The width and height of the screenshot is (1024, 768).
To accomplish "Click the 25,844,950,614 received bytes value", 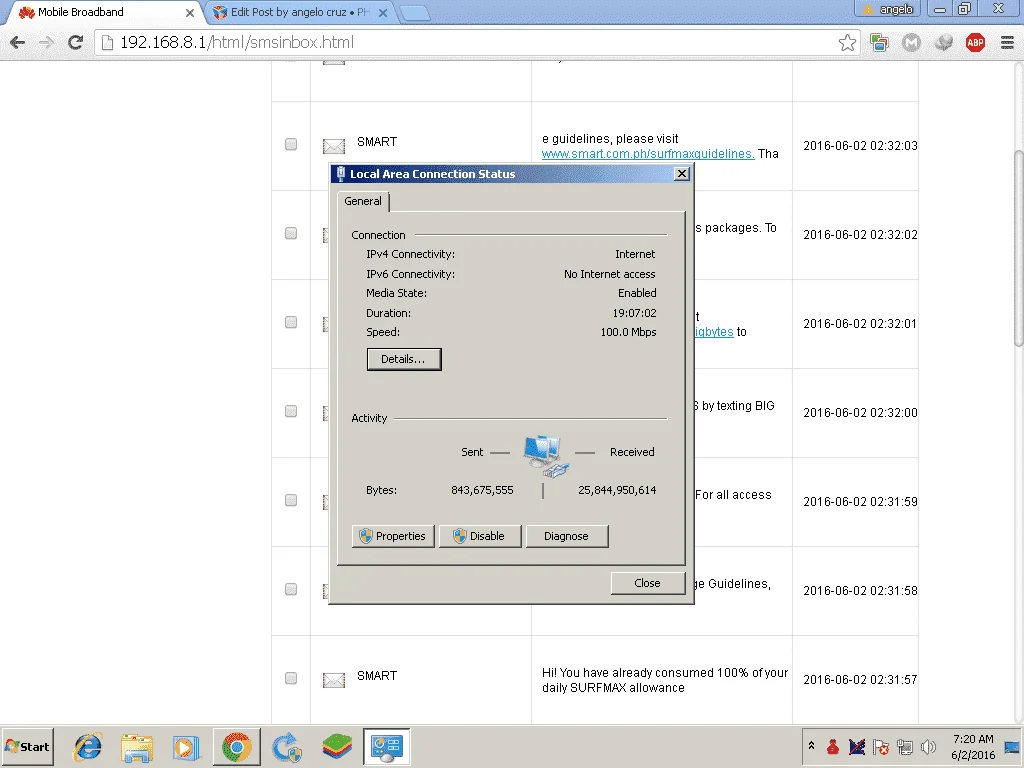I will [x=617, y=490].
